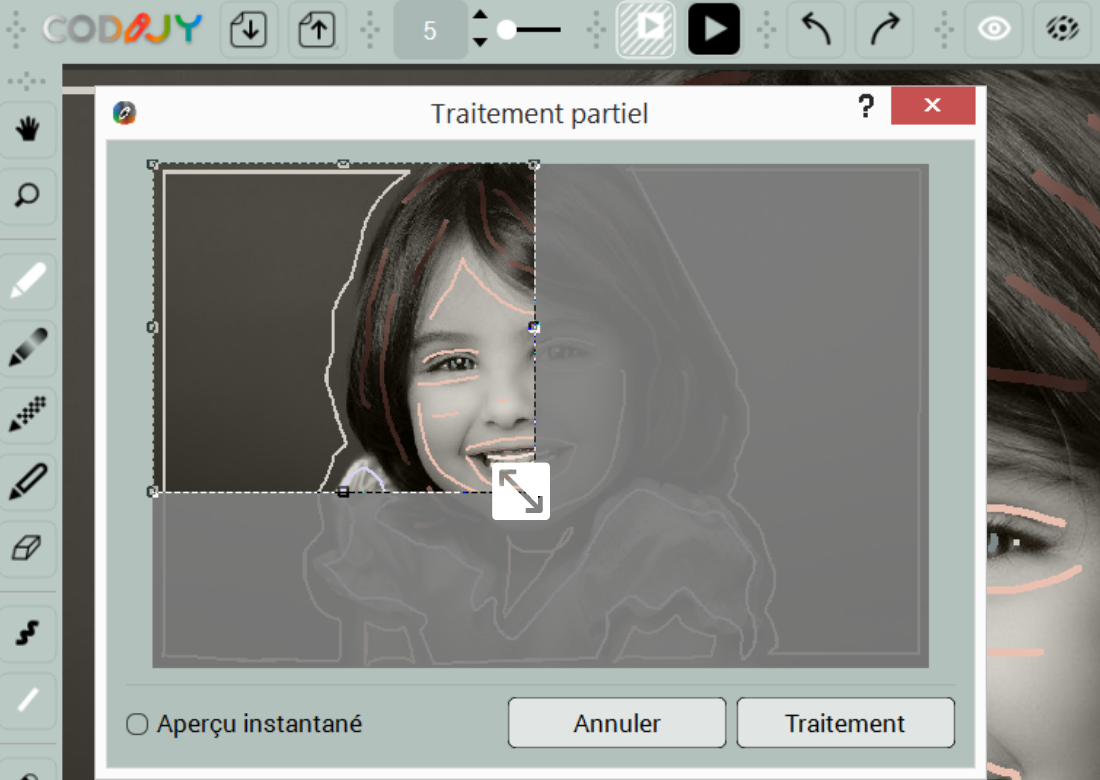Increase brush size with up arrow
The image size is (1100, 780).
(x=480, y=15)
